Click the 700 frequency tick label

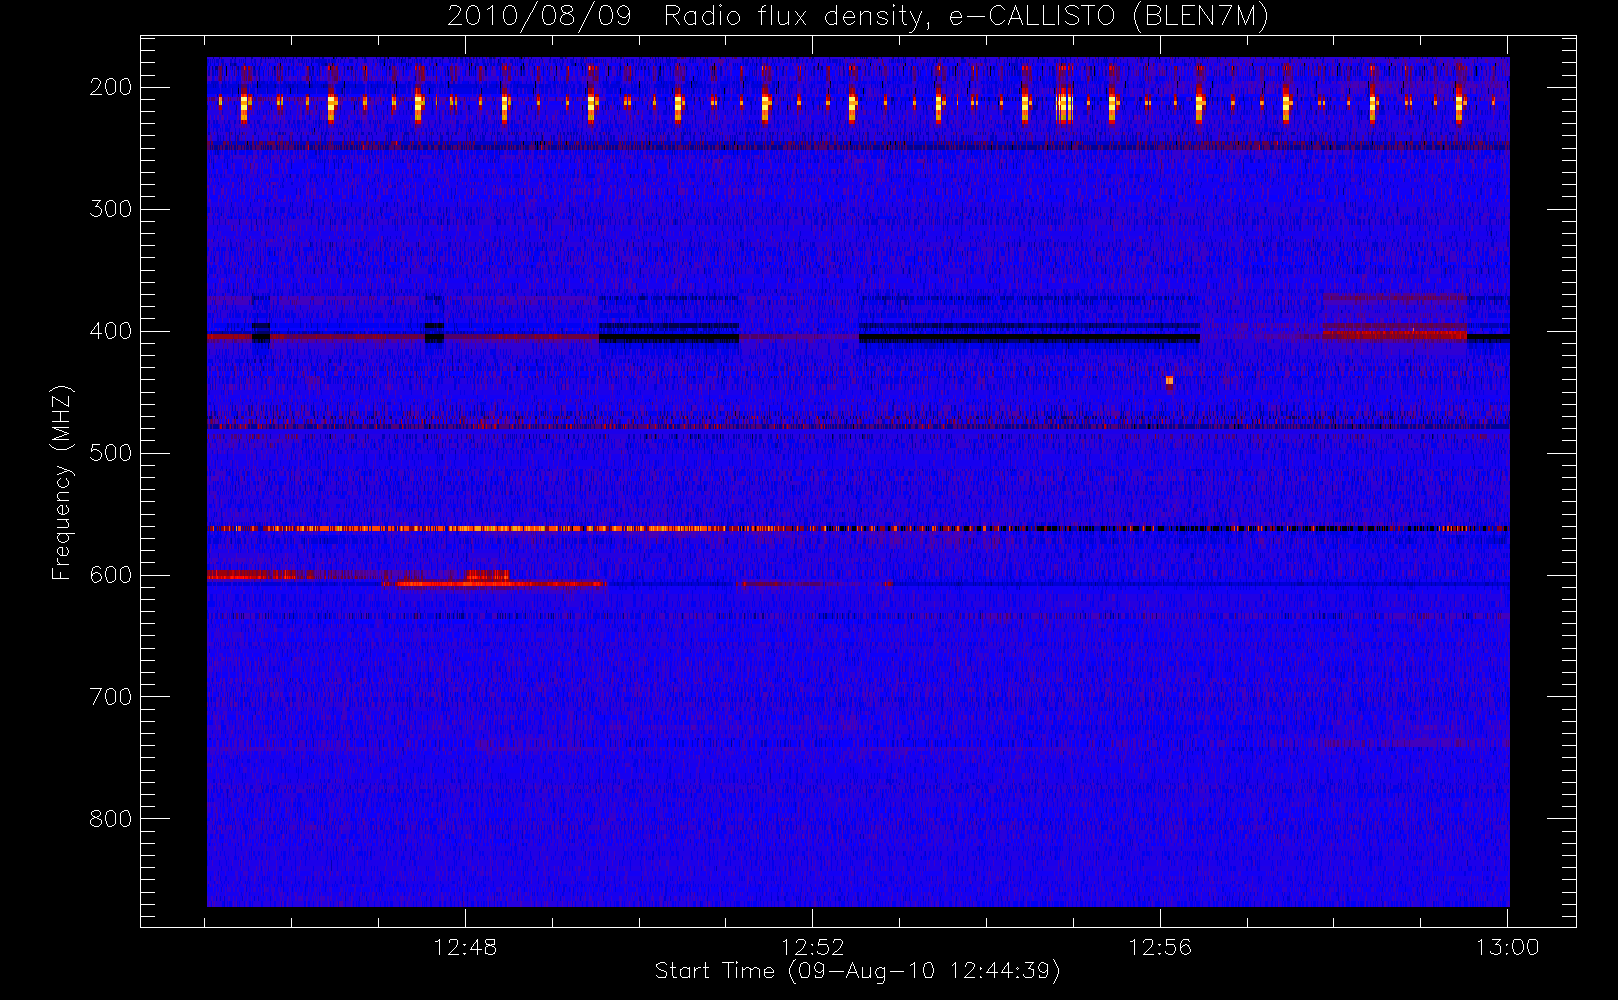tap(111, 697)
